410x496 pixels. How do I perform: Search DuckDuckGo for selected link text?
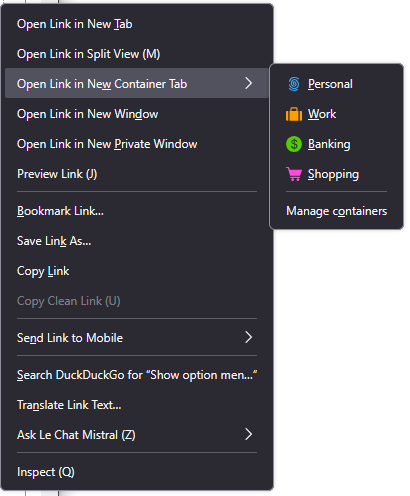(x=137, y=375)
